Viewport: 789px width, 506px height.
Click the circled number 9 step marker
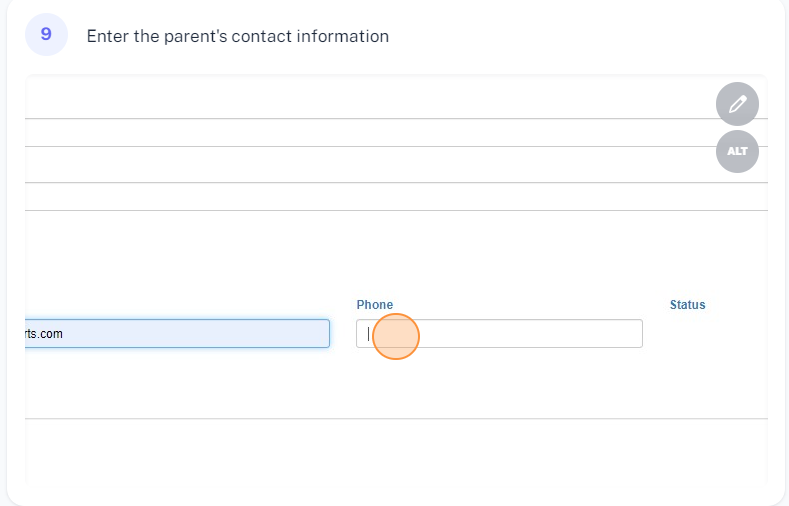46,35
